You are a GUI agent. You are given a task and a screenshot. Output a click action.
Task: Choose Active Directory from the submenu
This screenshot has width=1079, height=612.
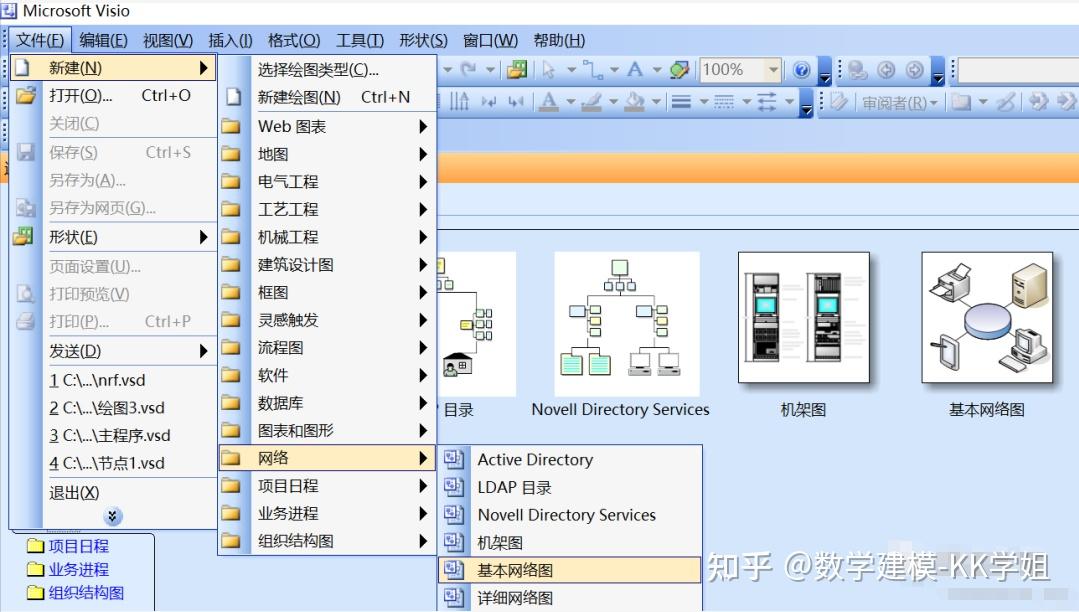point(534,459)
